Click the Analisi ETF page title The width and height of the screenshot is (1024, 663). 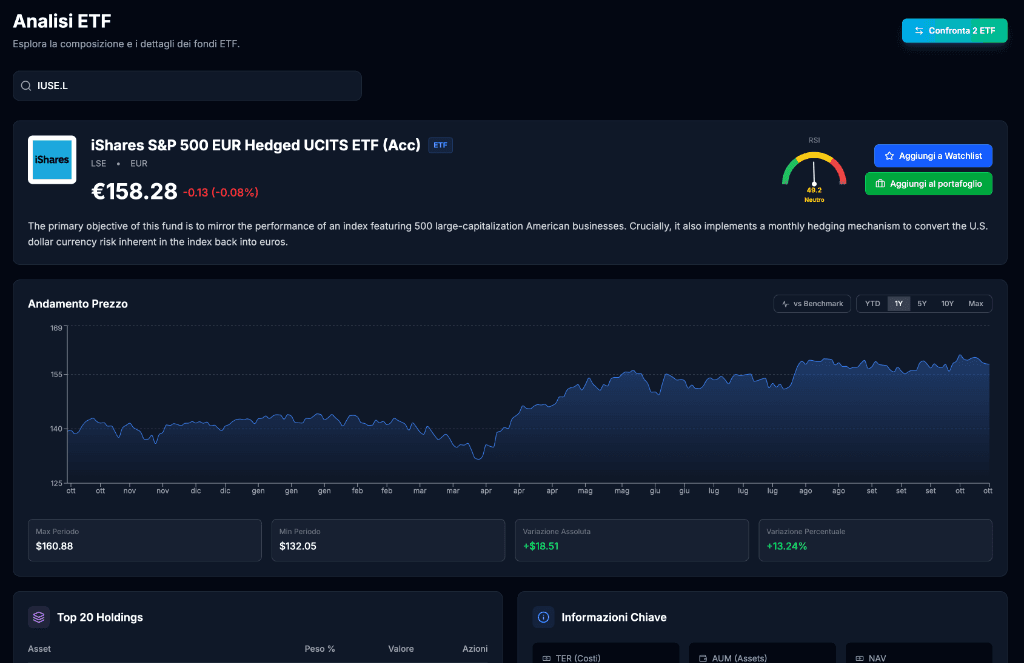point(62,22)
